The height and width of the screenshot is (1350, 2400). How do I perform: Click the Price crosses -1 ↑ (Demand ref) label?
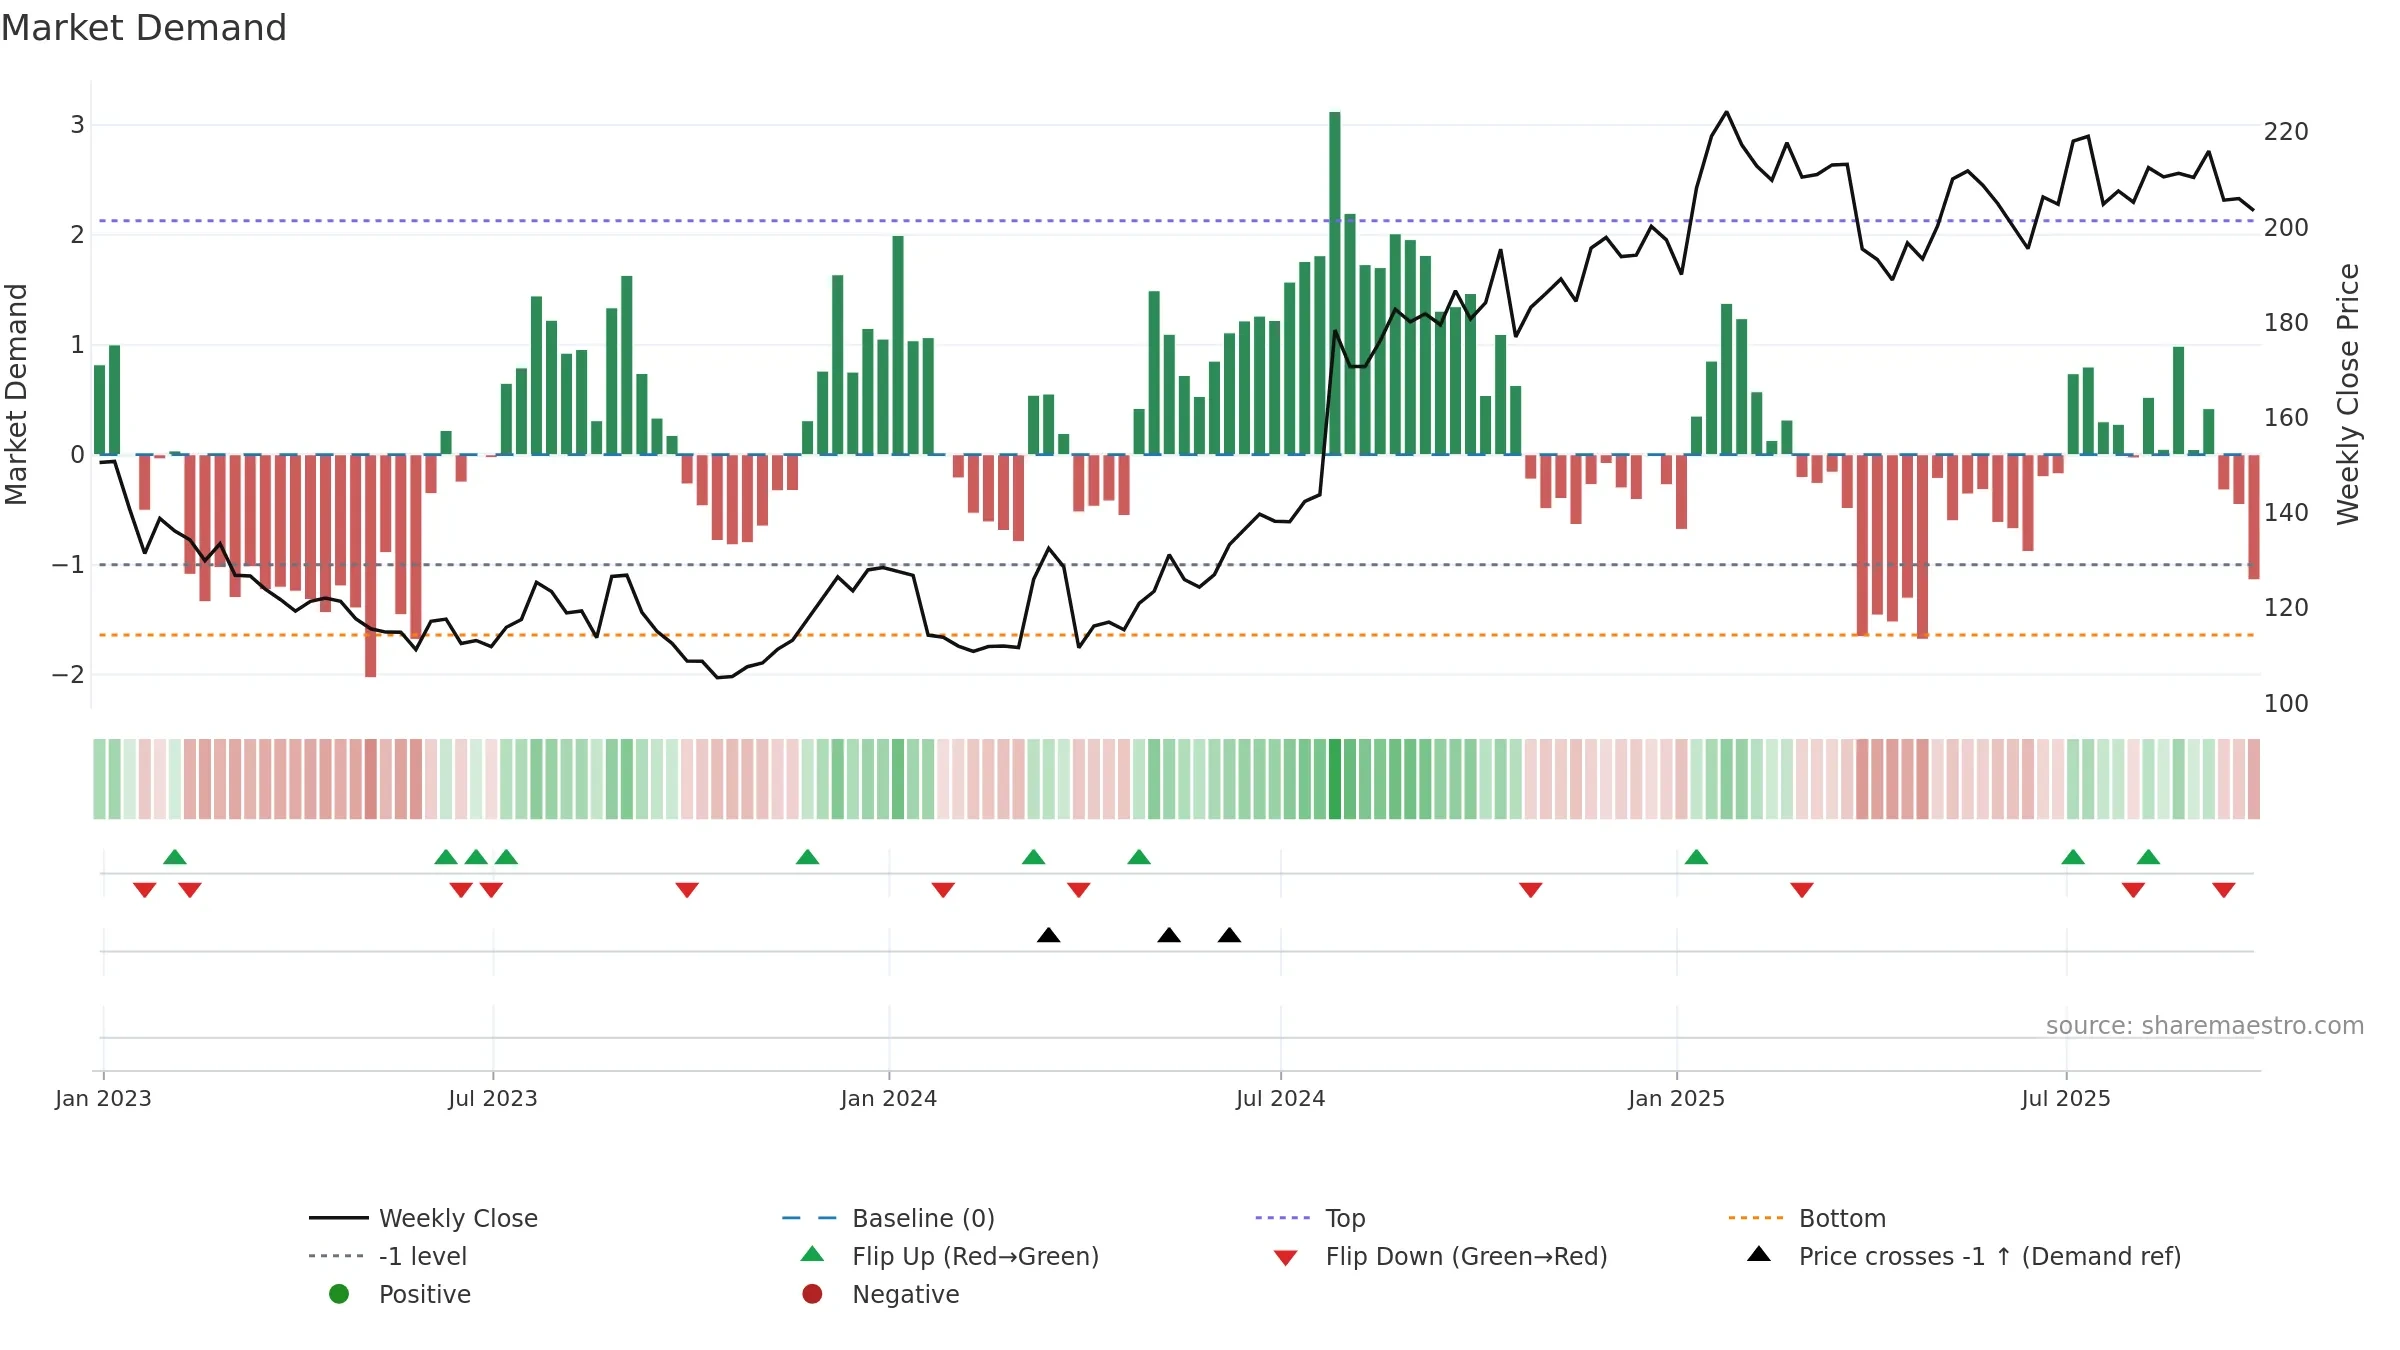(1990, 1256)
